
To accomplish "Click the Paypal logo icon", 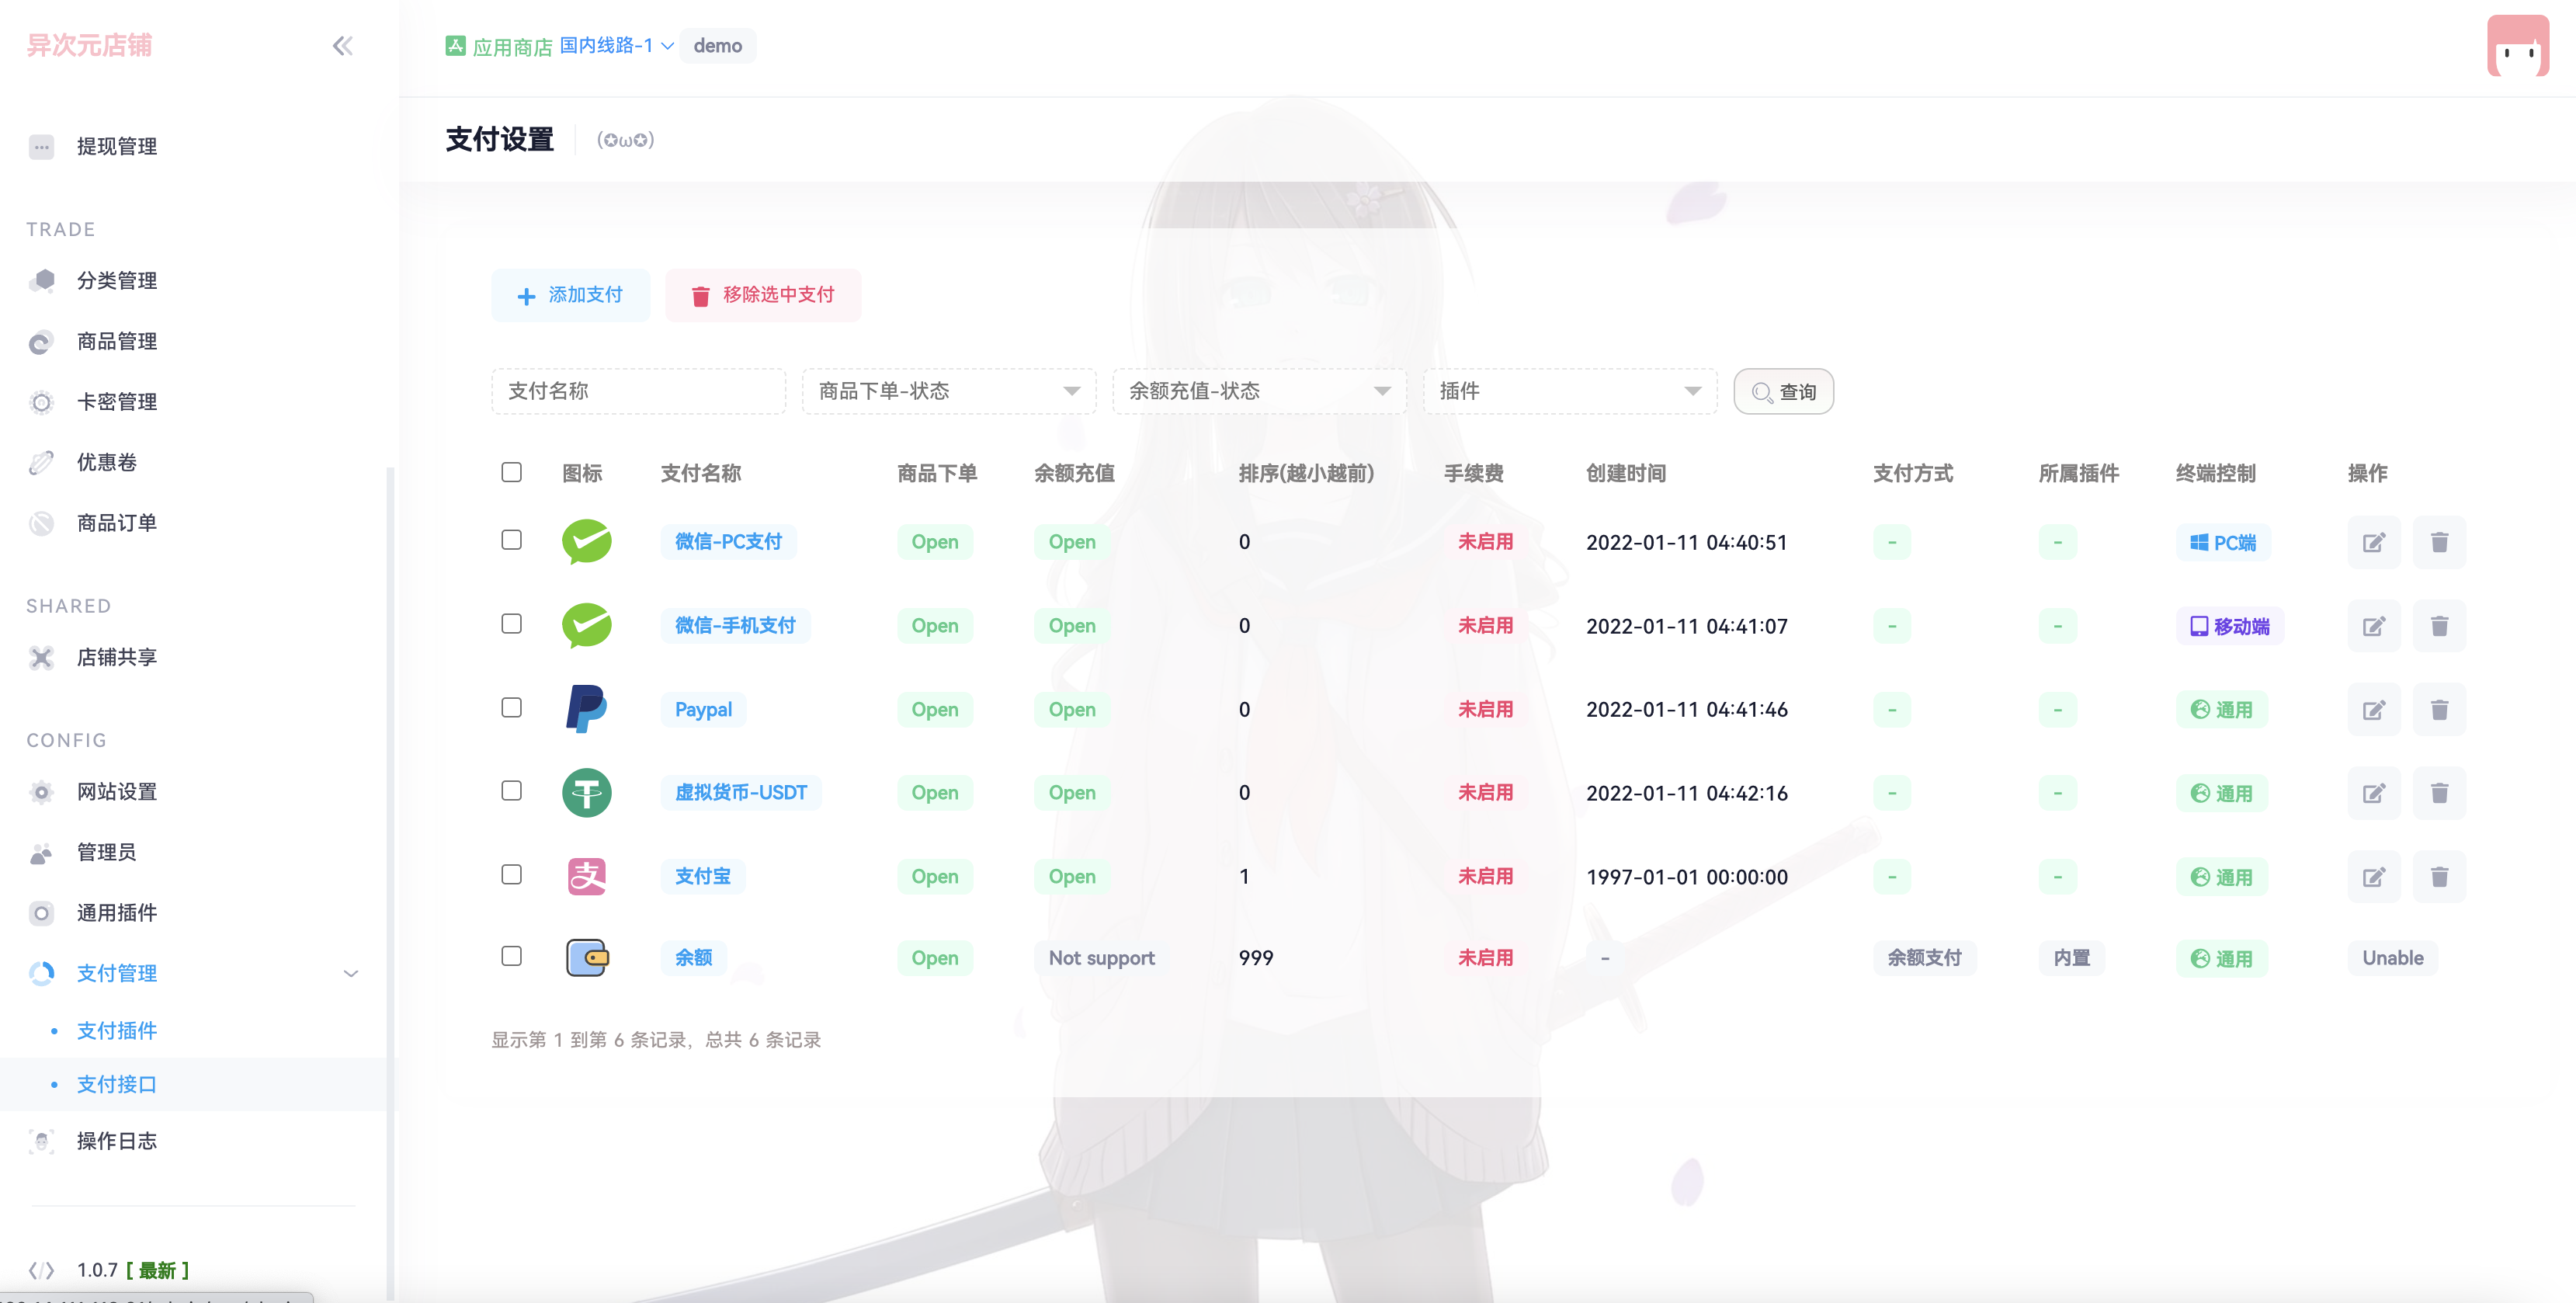I will click(587, 709).
